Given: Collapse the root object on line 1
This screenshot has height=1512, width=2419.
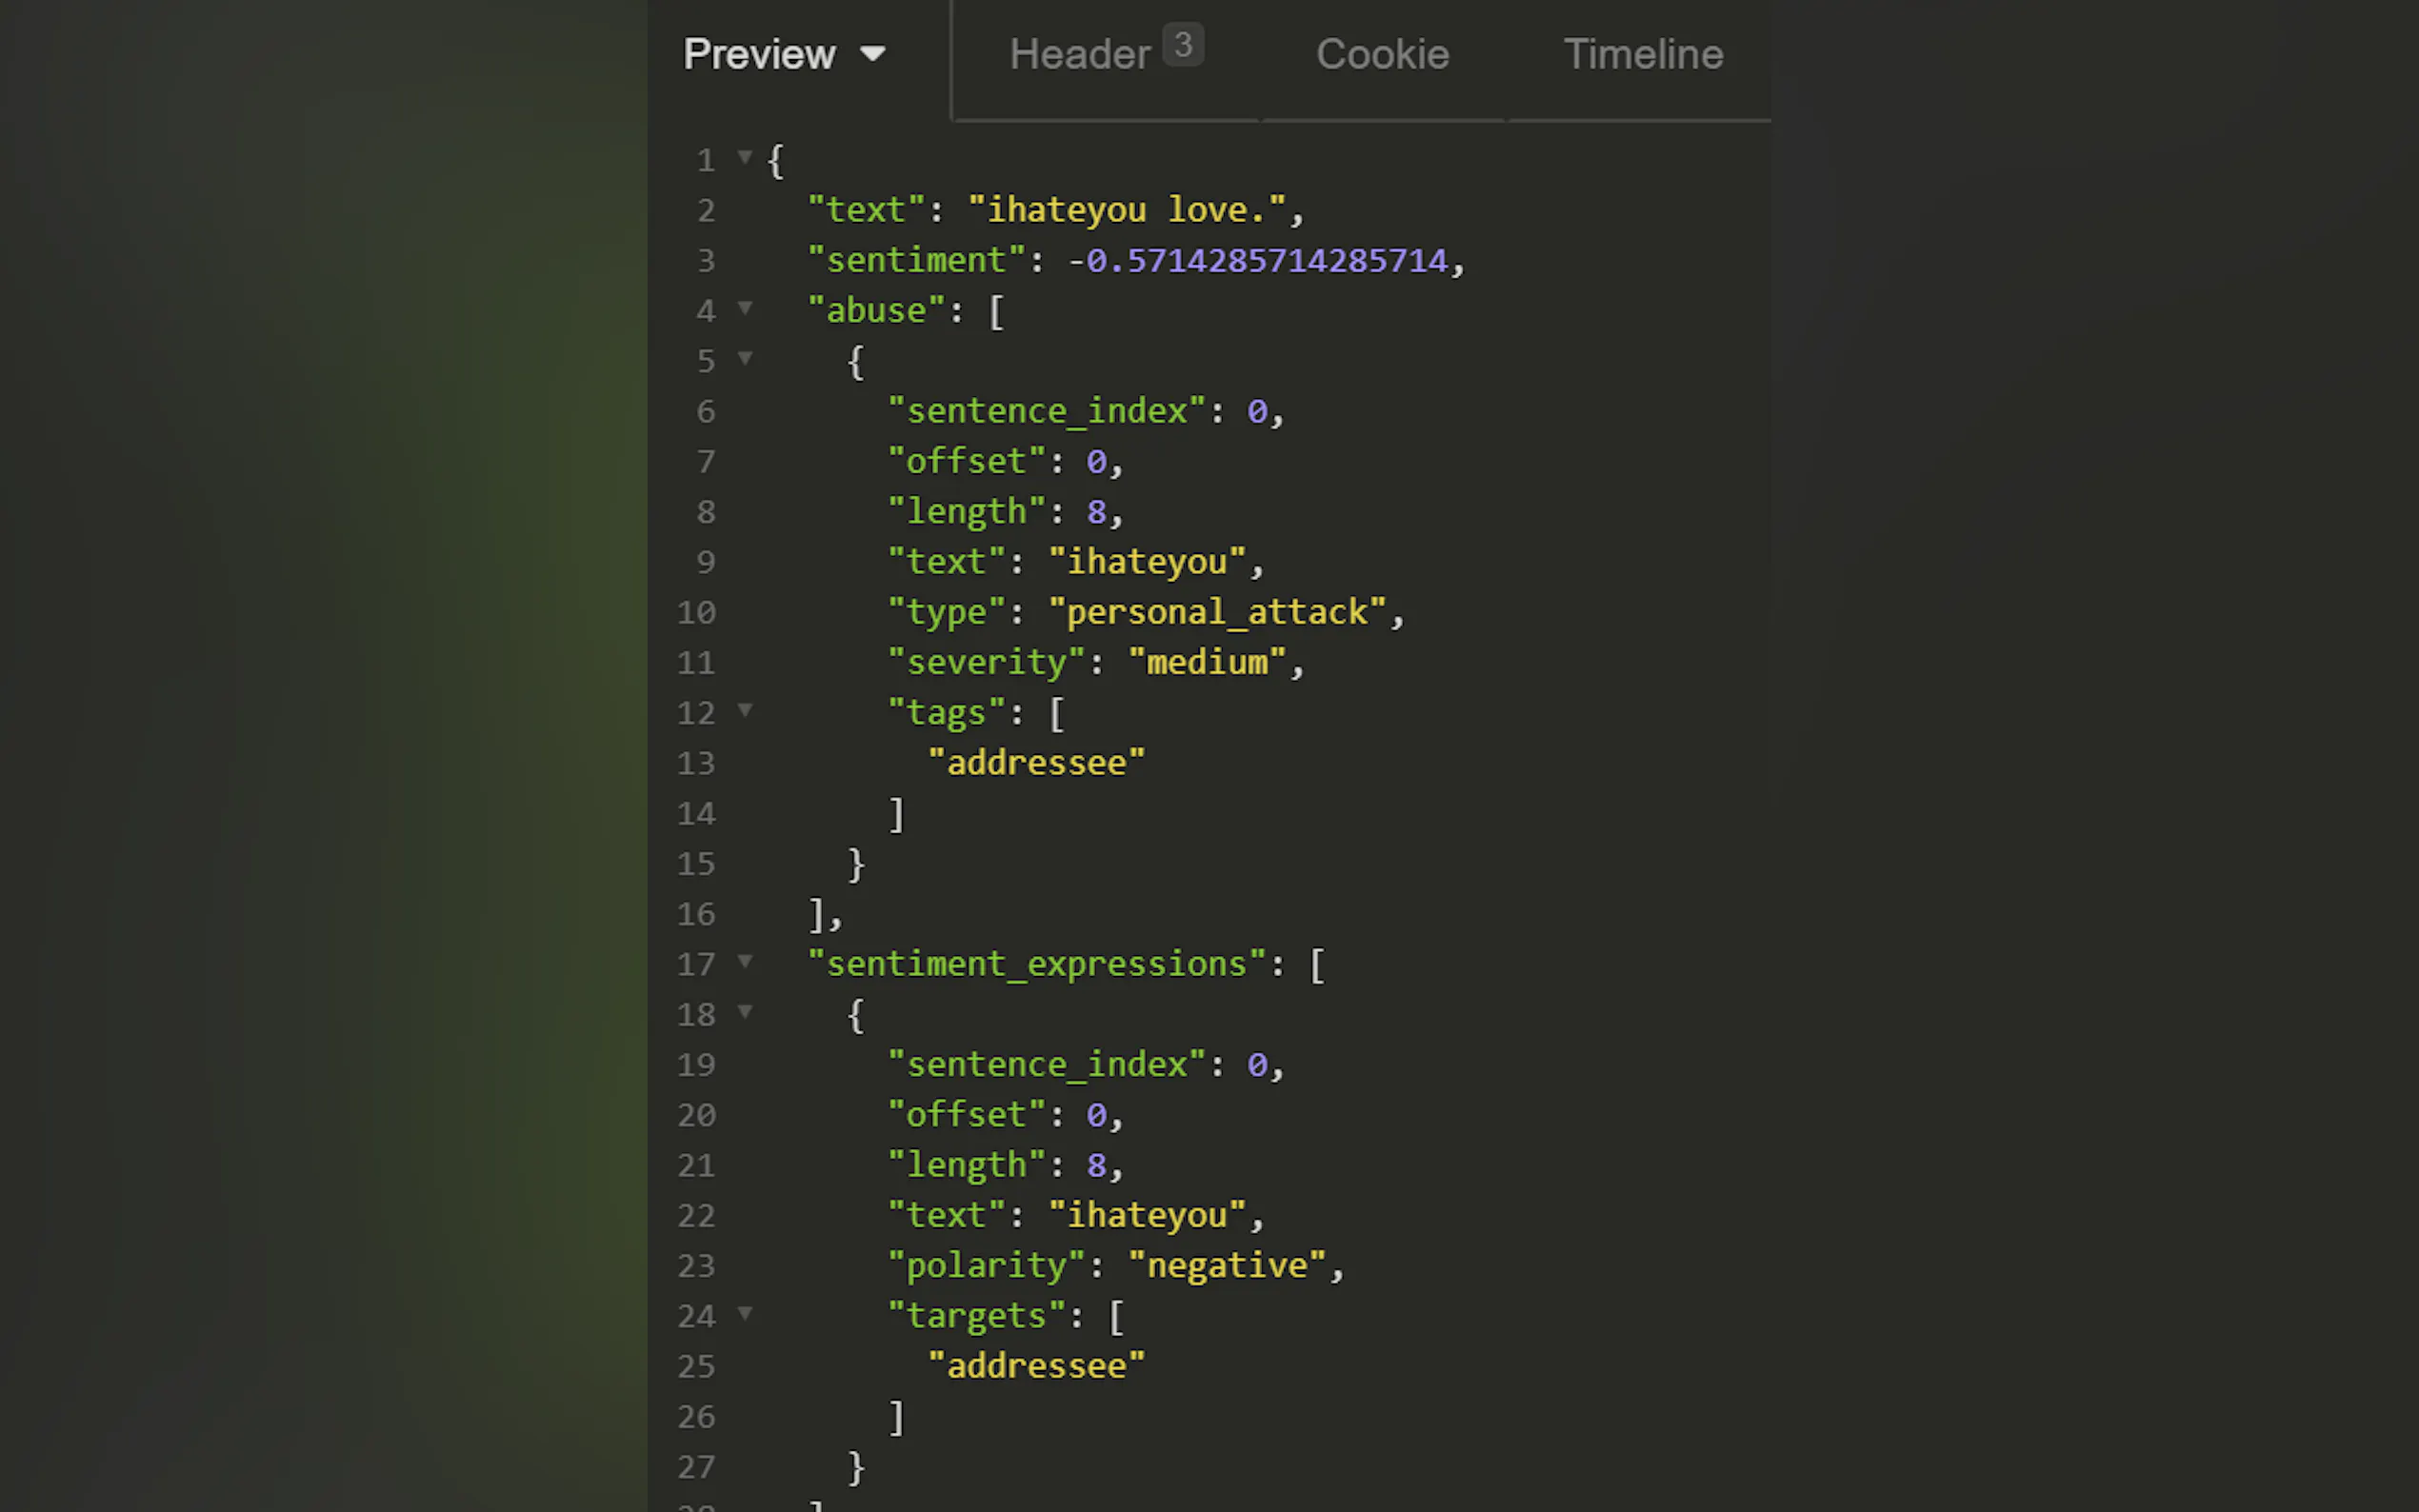Looking at the screenshot, I should click(x=744, y=157).
